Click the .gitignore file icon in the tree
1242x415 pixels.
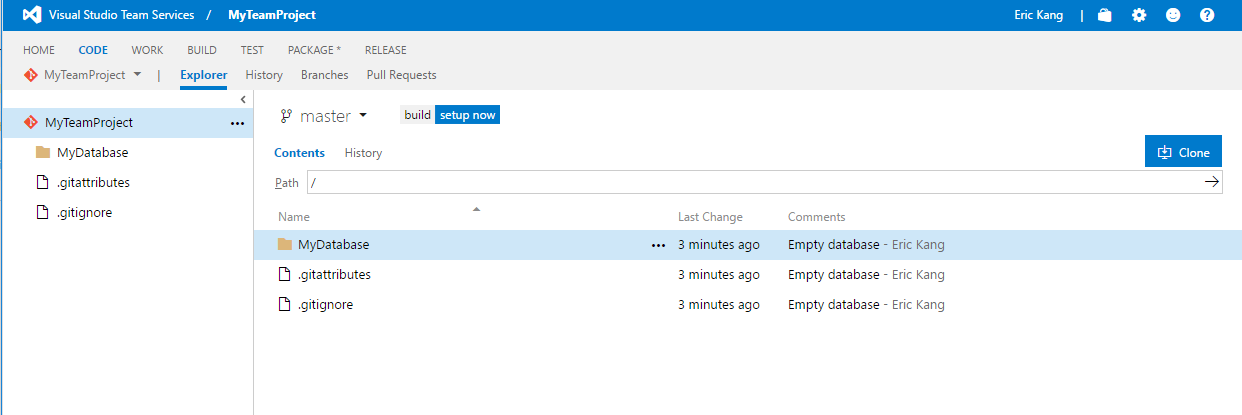[x=43, y=213]
